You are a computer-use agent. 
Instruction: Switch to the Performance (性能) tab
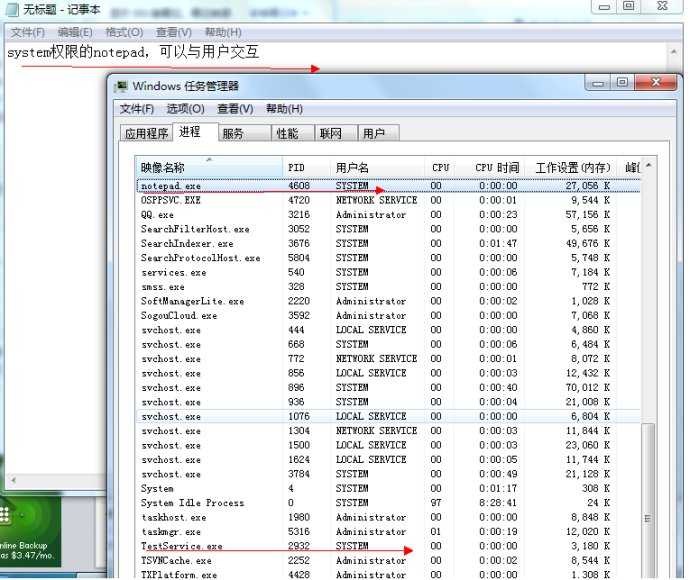pyautogui.click(x=292, y=133)
